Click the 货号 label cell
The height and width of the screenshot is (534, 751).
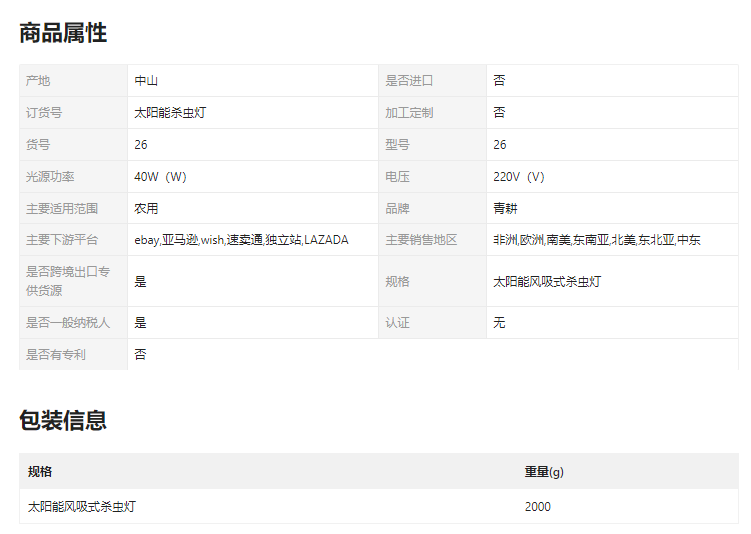click(x=38, y=145)
